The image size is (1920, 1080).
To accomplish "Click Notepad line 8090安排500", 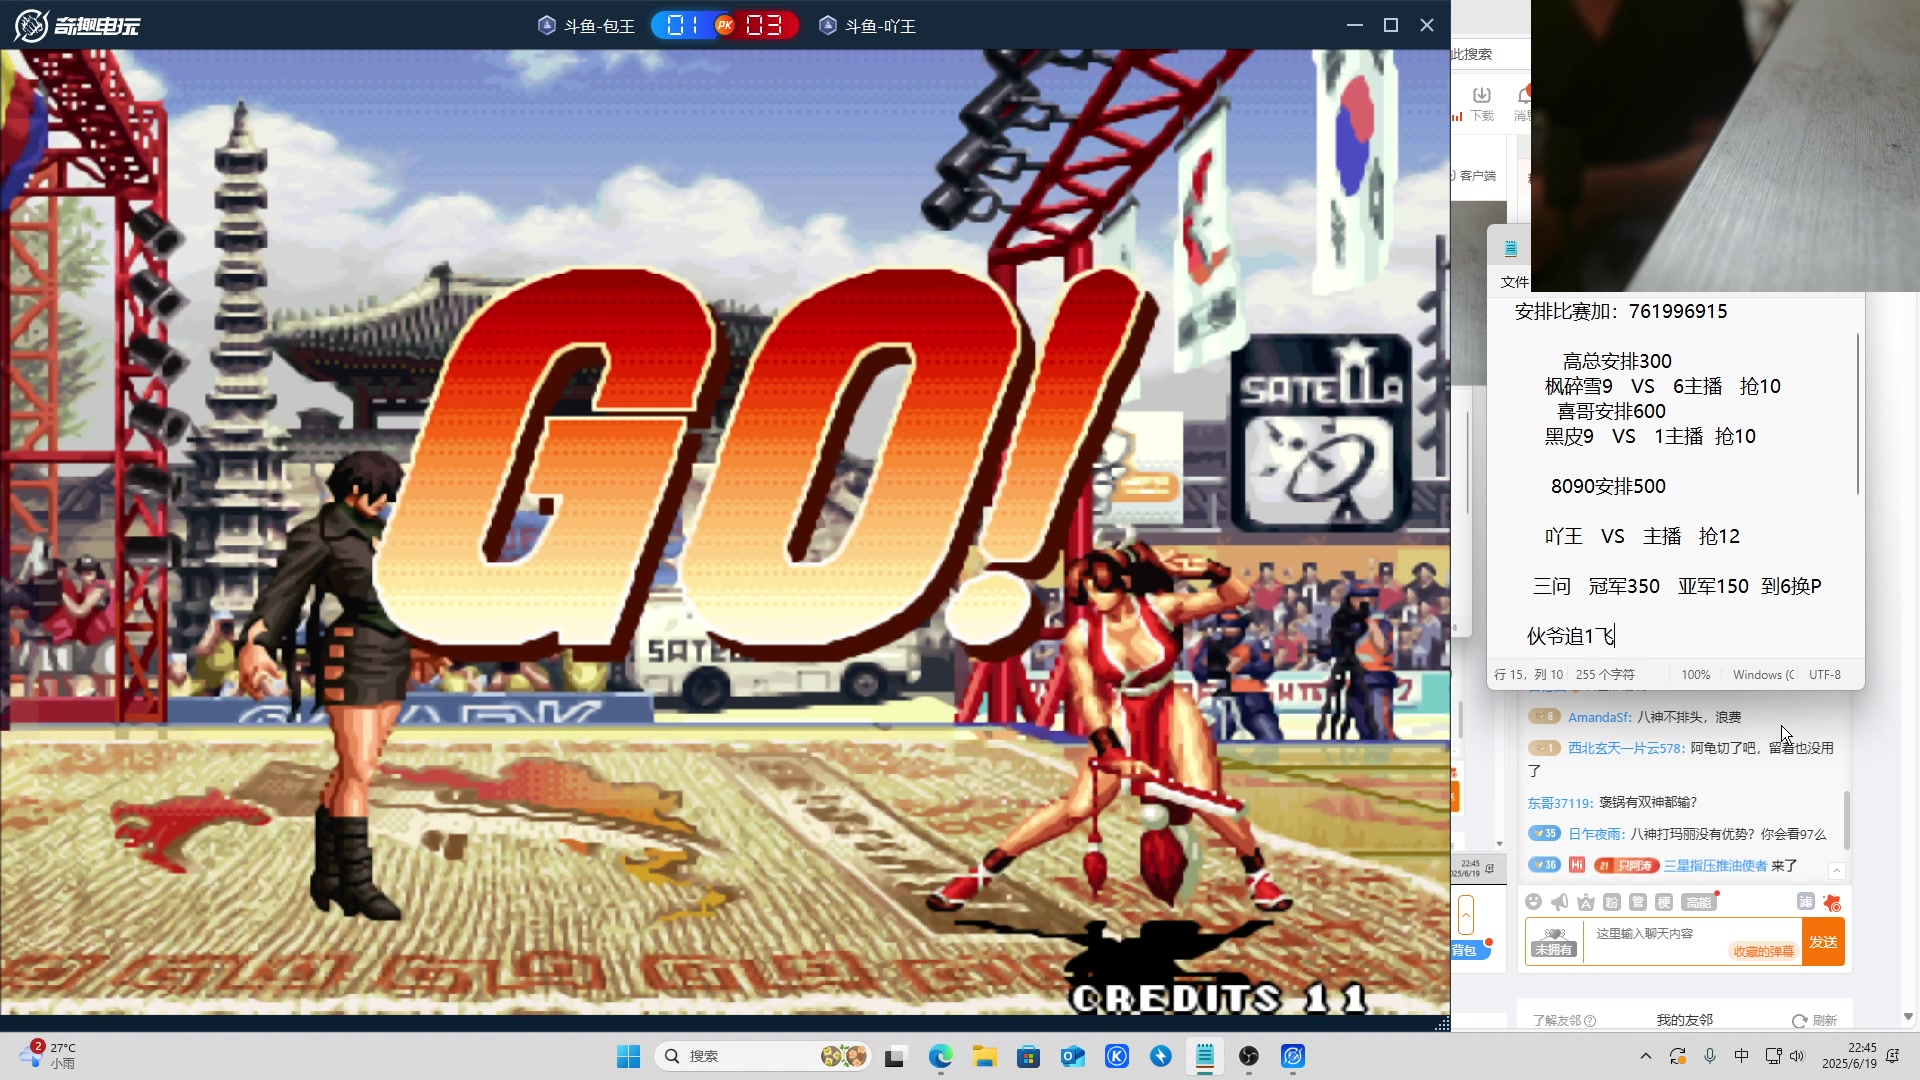I will click(x=1608, y=486).
